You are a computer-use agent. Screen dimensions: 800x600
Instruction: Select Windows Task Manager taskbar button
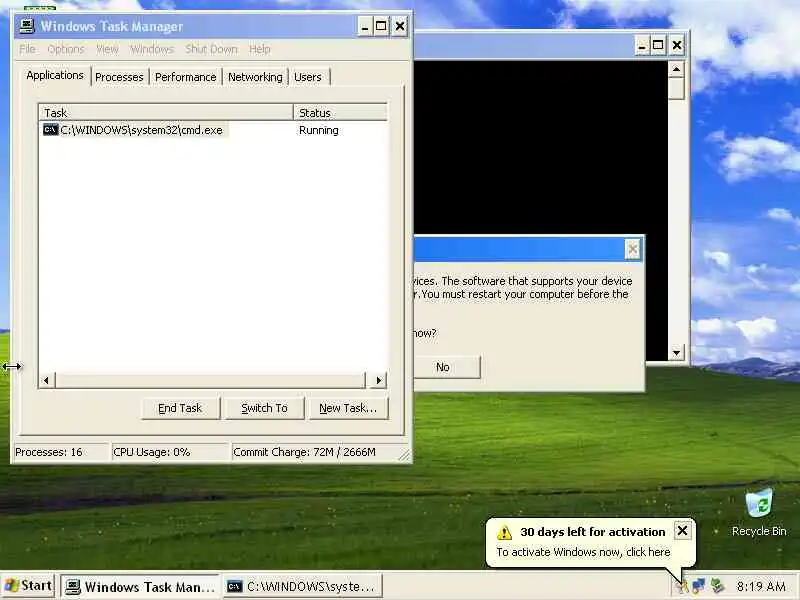pyautogui.click(x=140, y=587)
